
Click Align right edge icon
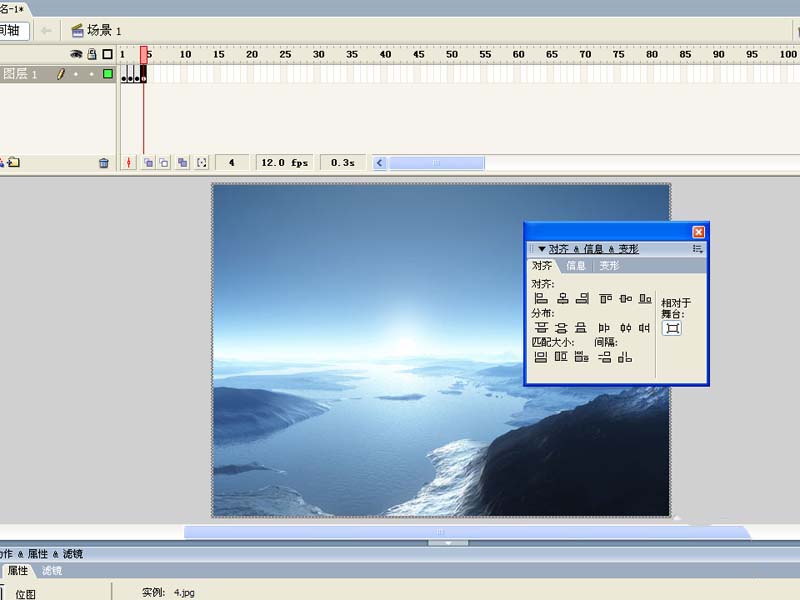(x=582, y=298)
